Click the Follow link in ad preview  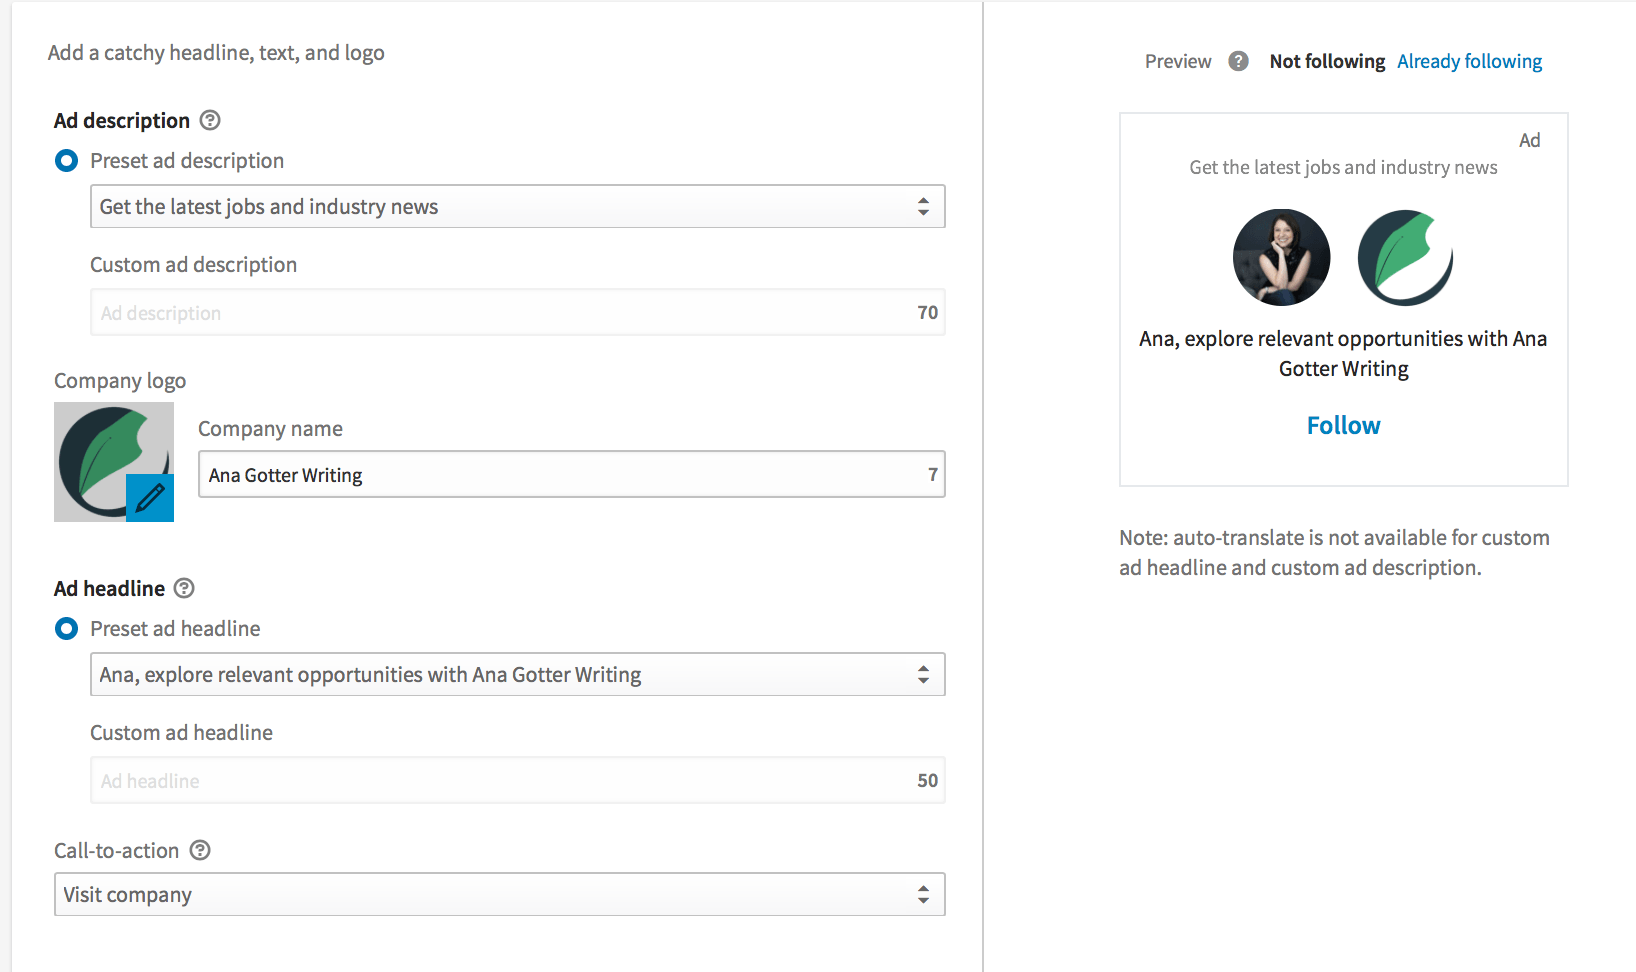(x=1343, y=426)
